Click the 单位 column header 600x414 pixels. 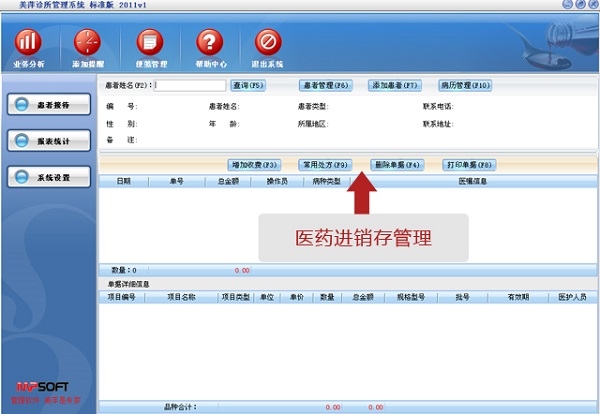pyautogui.click(x=267, y=297)
